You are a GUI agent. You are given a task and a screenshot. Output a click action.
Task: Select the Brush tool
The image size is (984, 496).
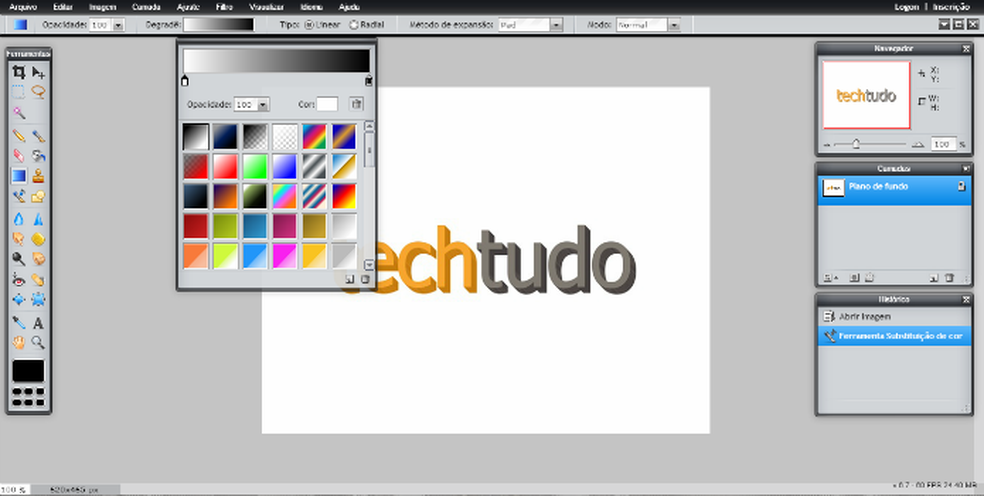pos(38,136)
